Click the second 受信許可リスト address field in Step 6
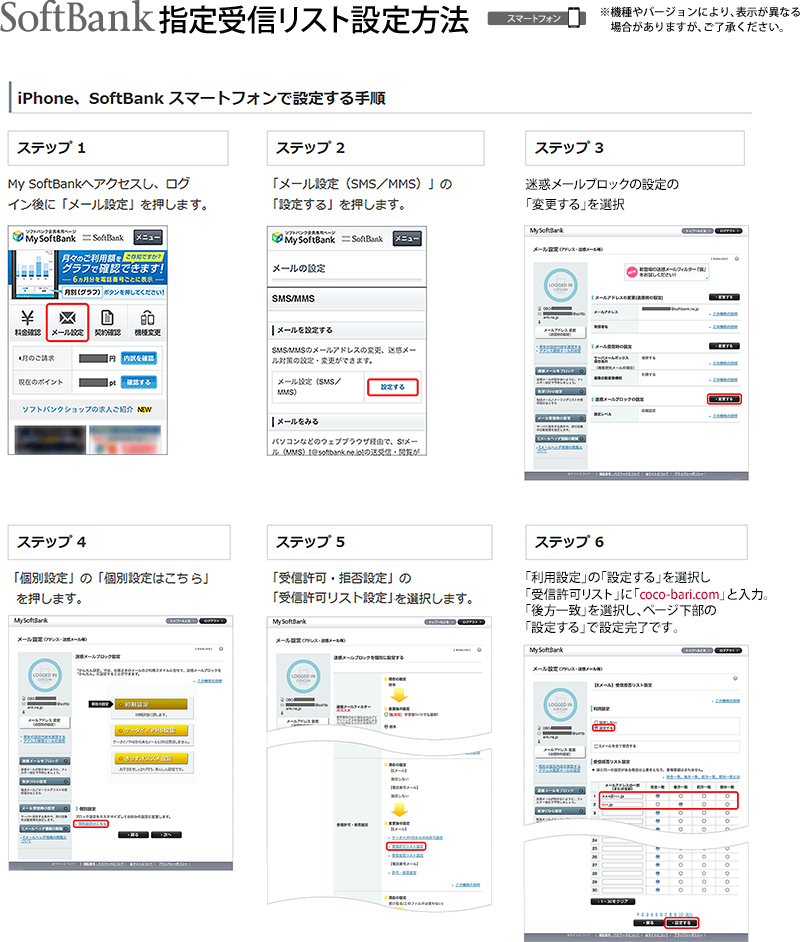Viewport: 800px width, 942px height. 622,804
